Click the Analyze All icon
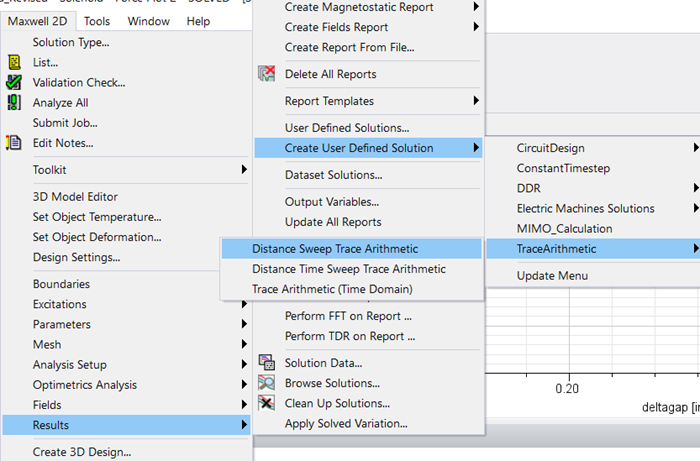700x461 pixels. [14, 103]
